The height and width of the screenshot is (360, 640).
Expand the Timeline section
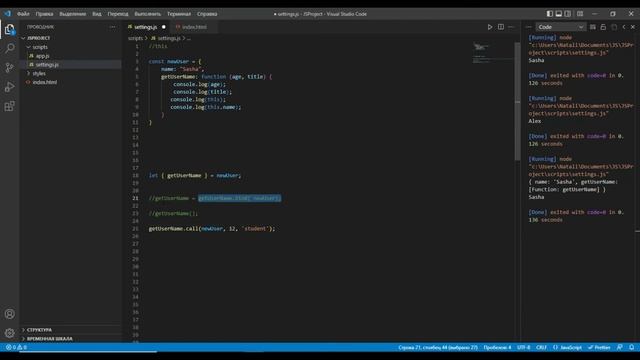49,338
